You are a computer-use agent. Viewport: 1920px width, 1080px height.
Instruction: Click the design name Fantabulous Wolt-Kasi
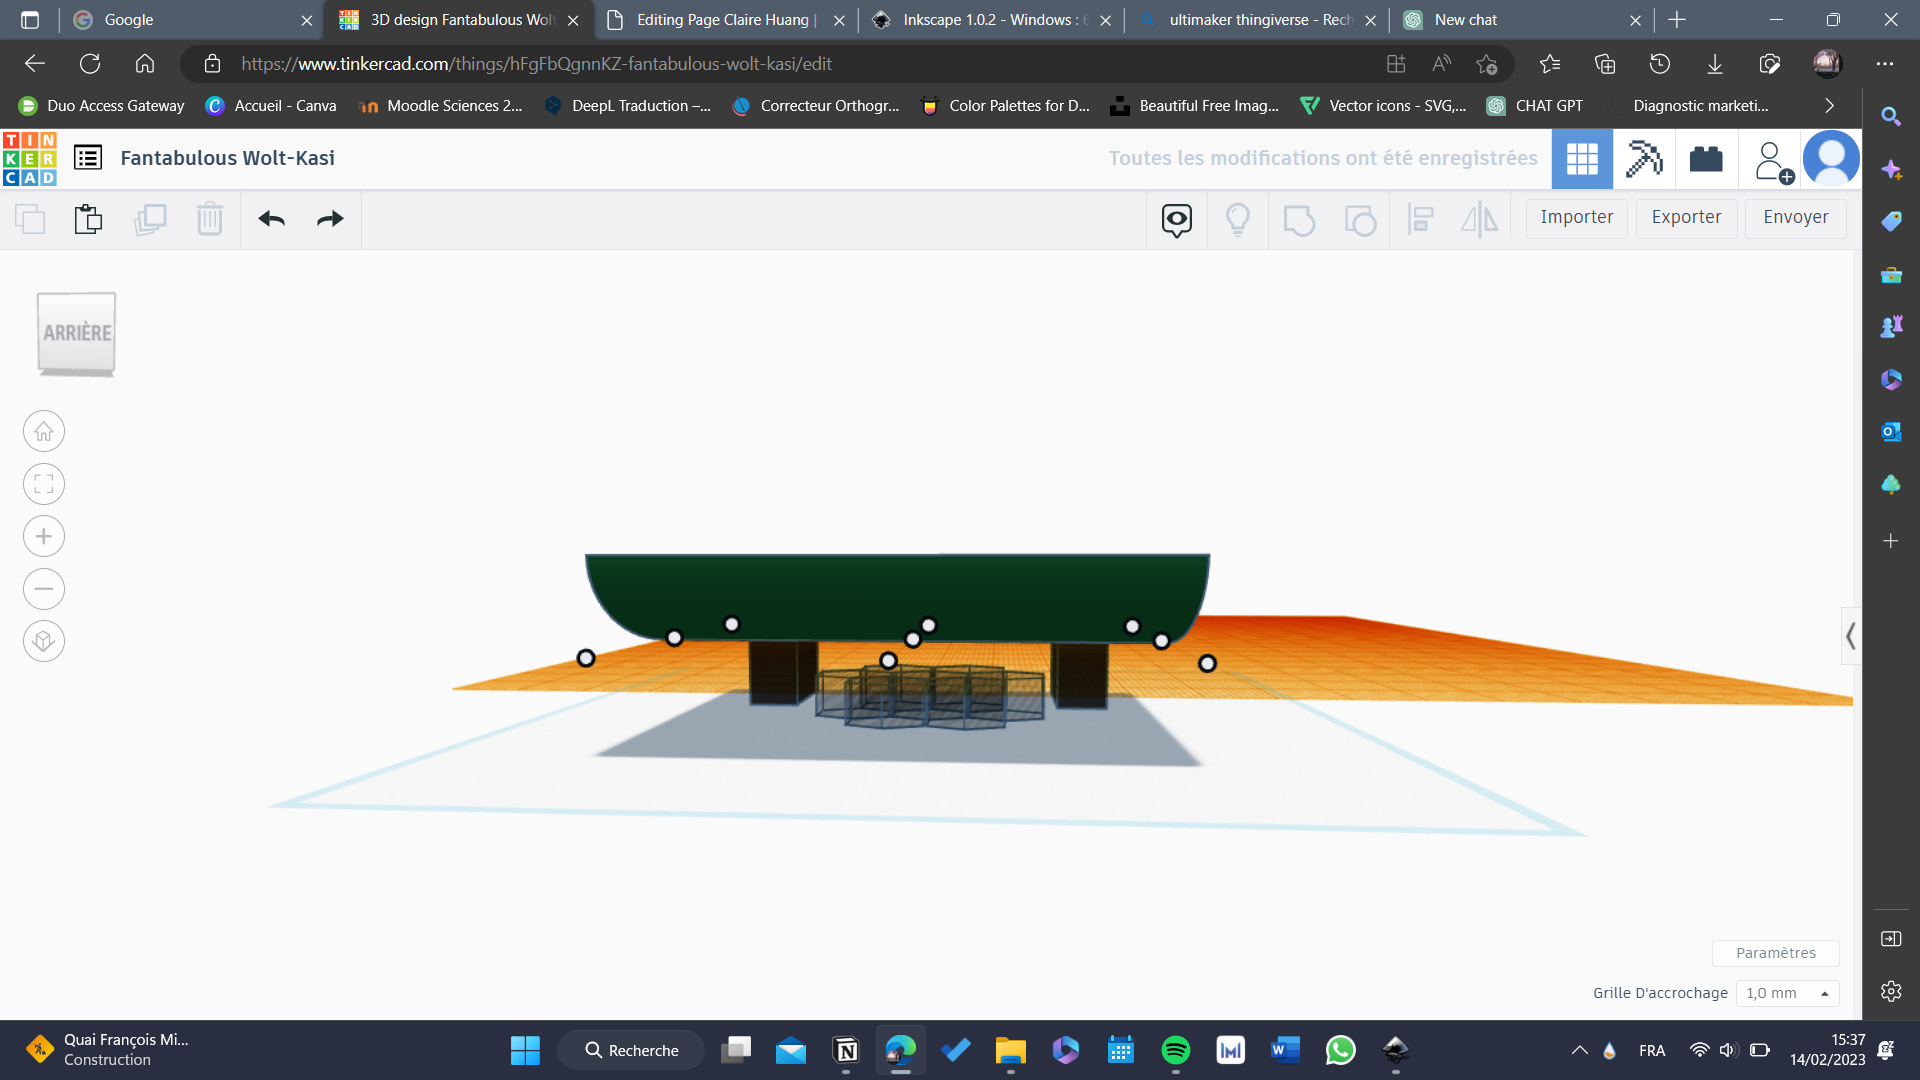(228, 158)
